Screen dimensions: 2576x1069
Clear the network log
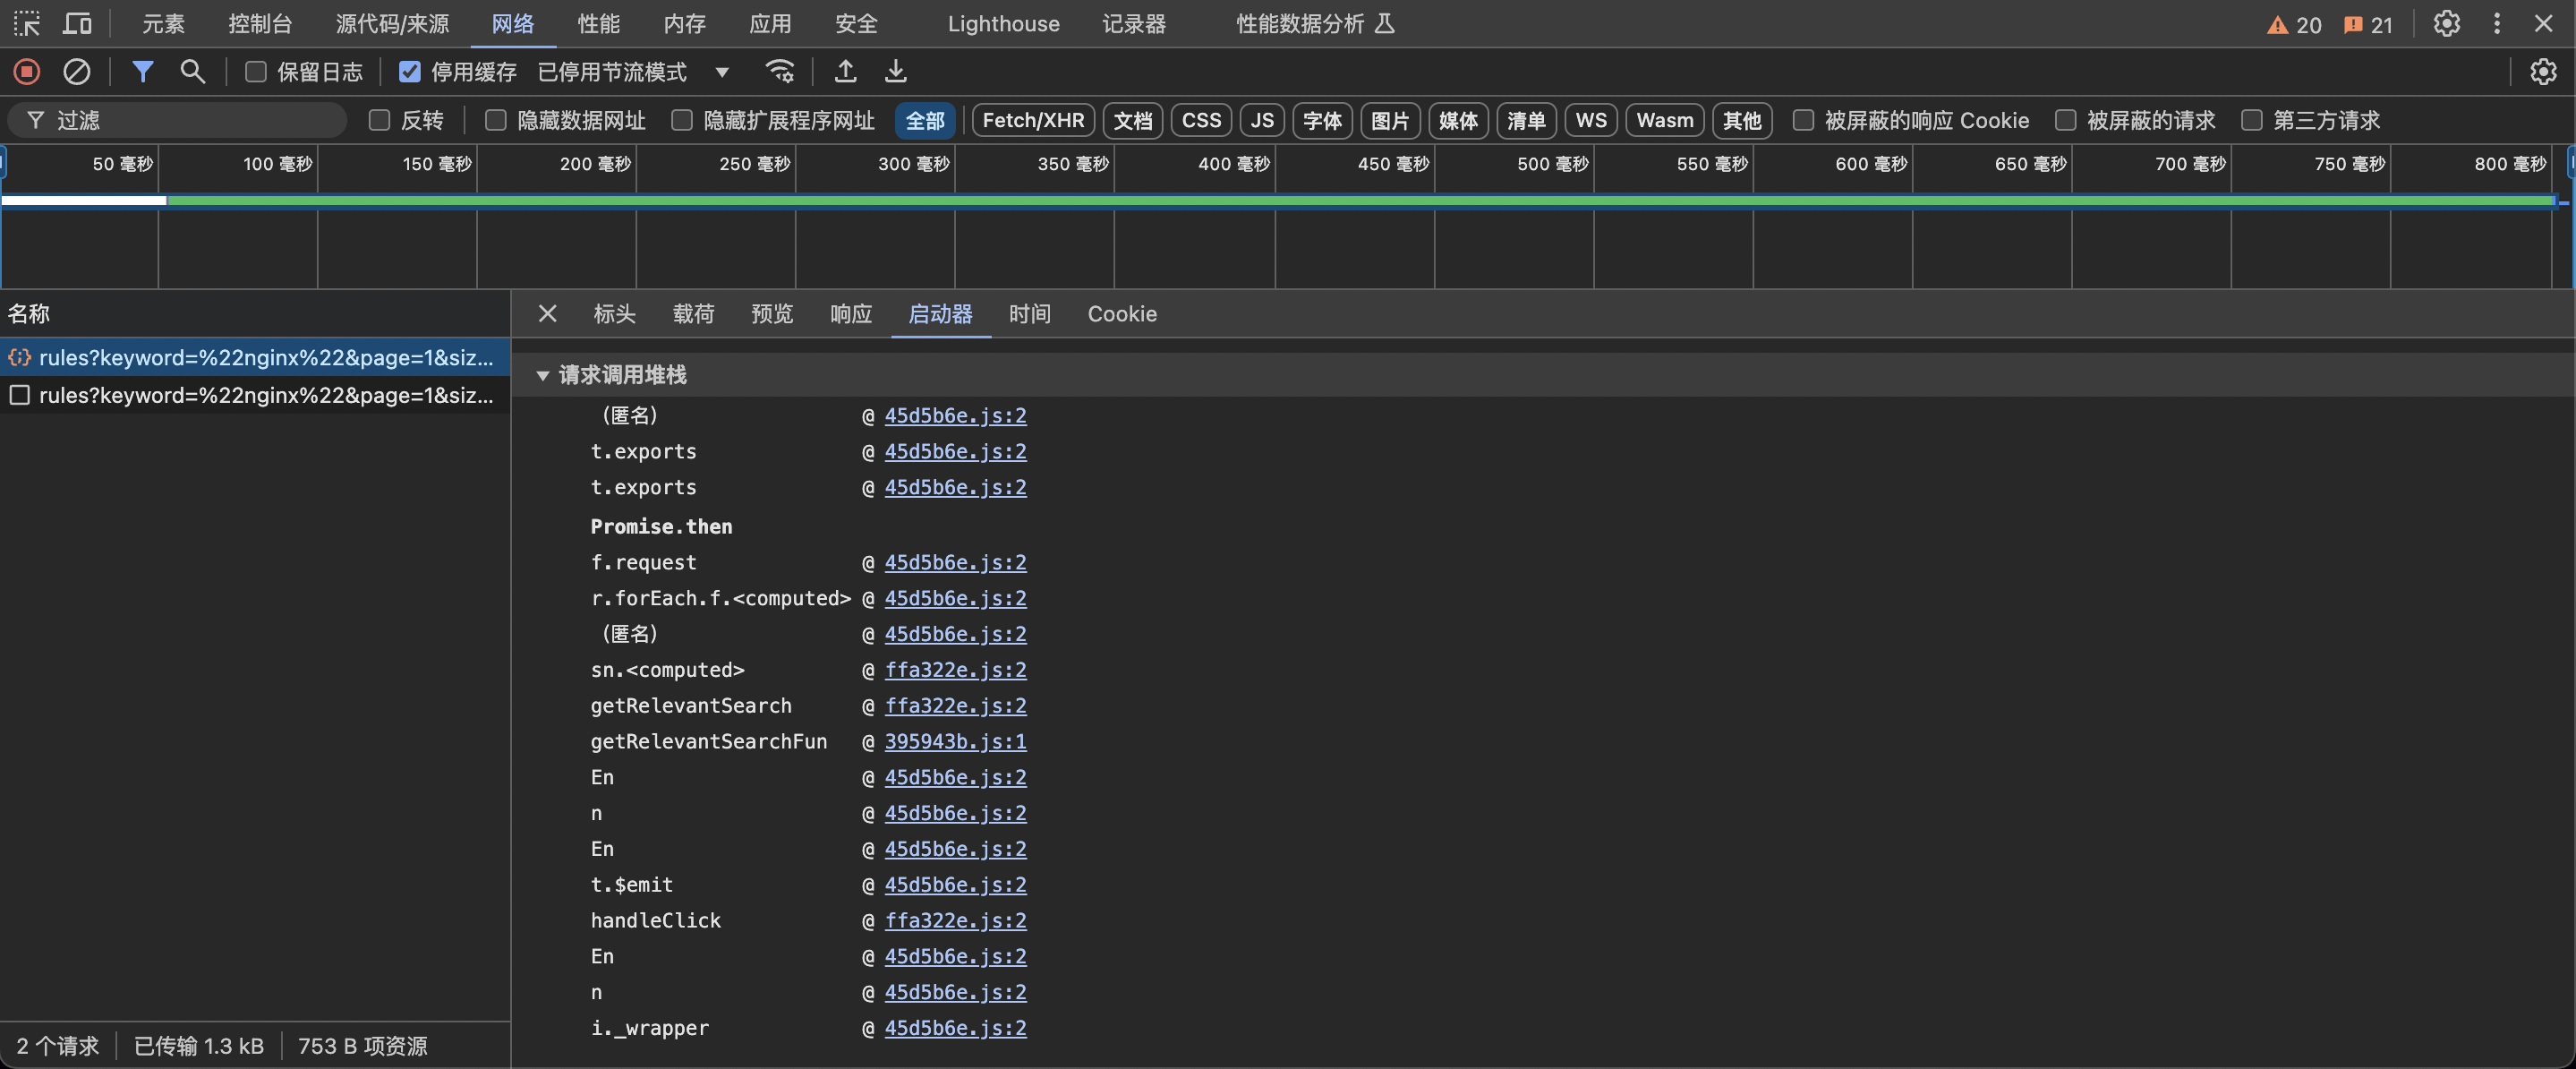coord(77,72)
